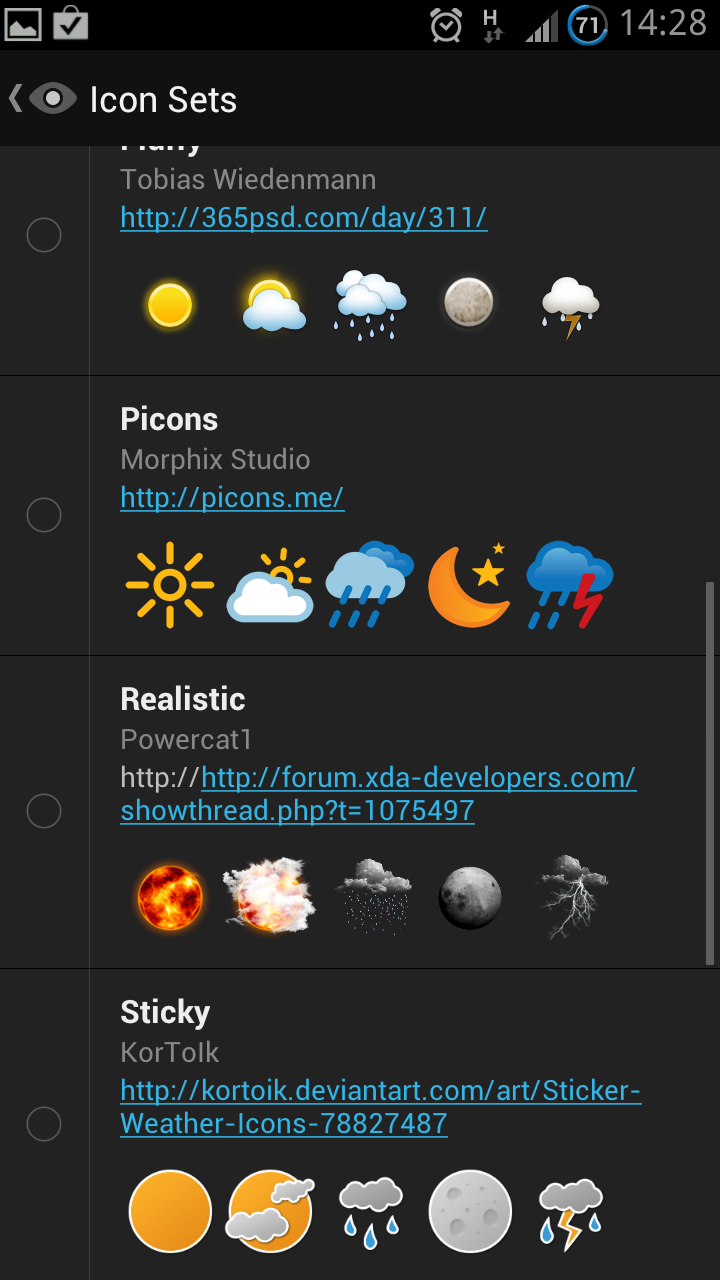
Task: Select the Picons icon set radio button
Action: coord(44,515)
